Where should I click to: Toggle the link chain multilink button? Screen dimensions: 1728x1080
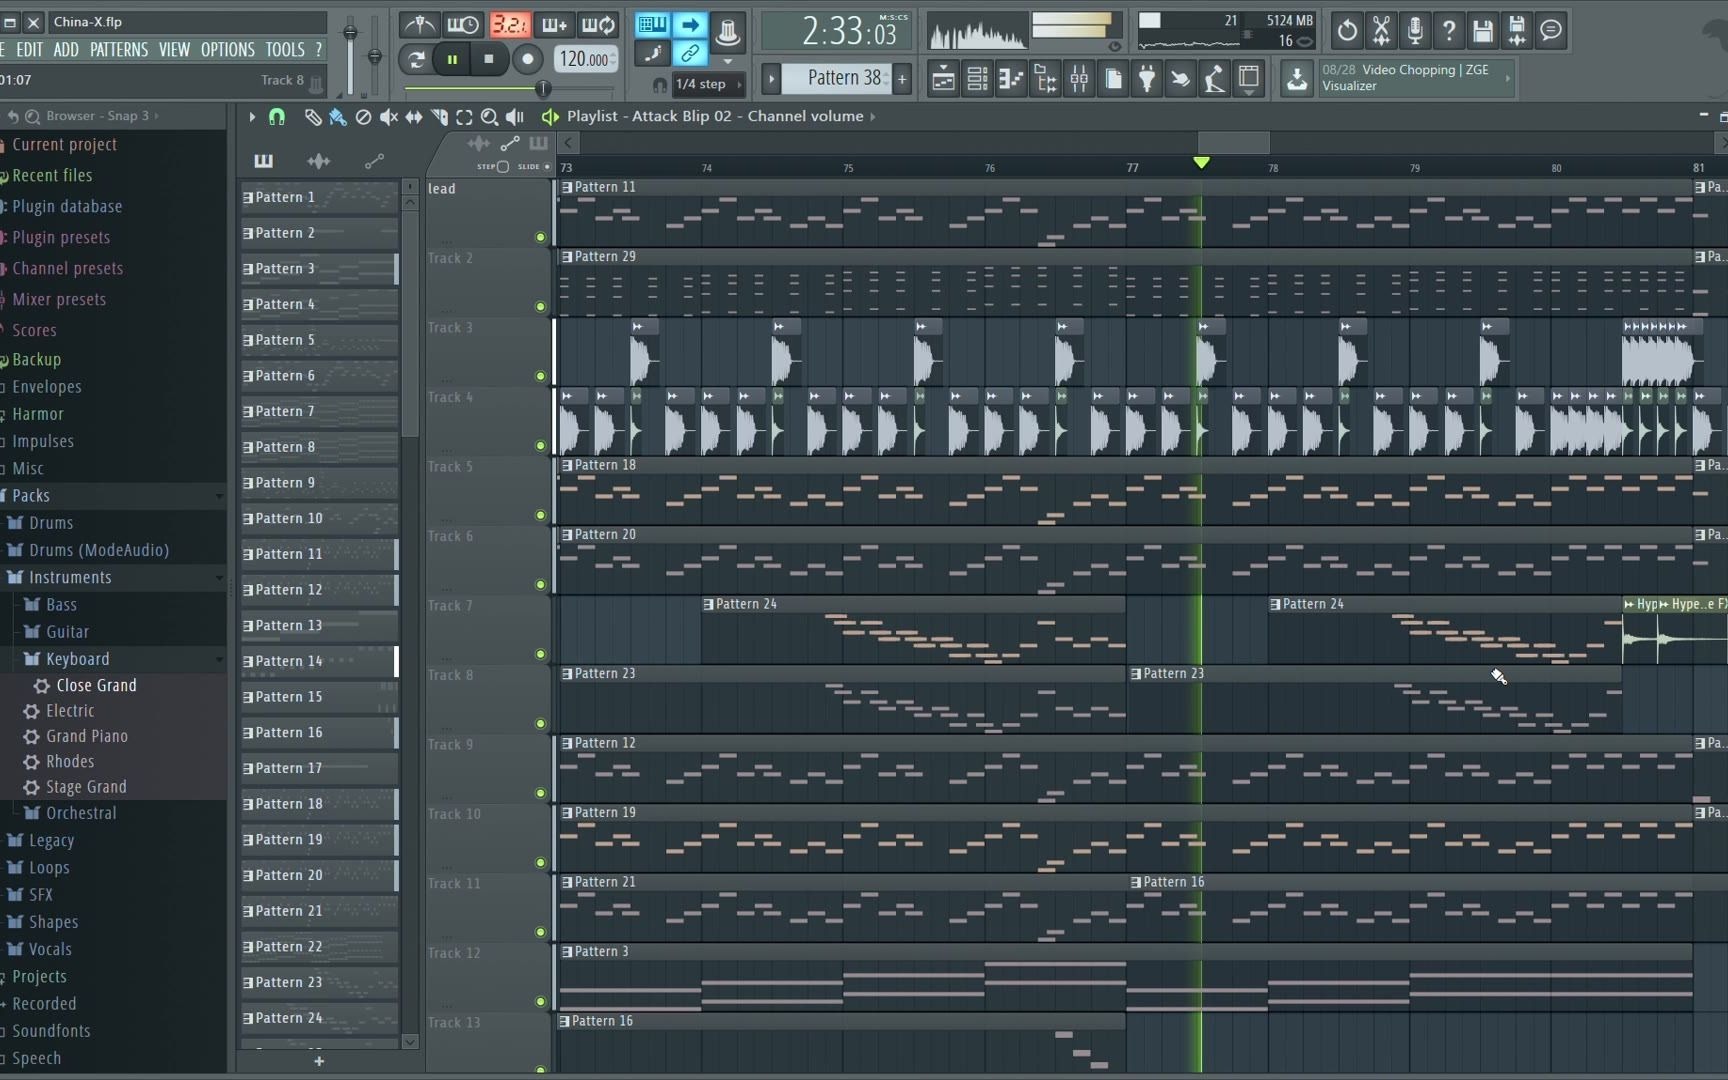coord(689,53)
